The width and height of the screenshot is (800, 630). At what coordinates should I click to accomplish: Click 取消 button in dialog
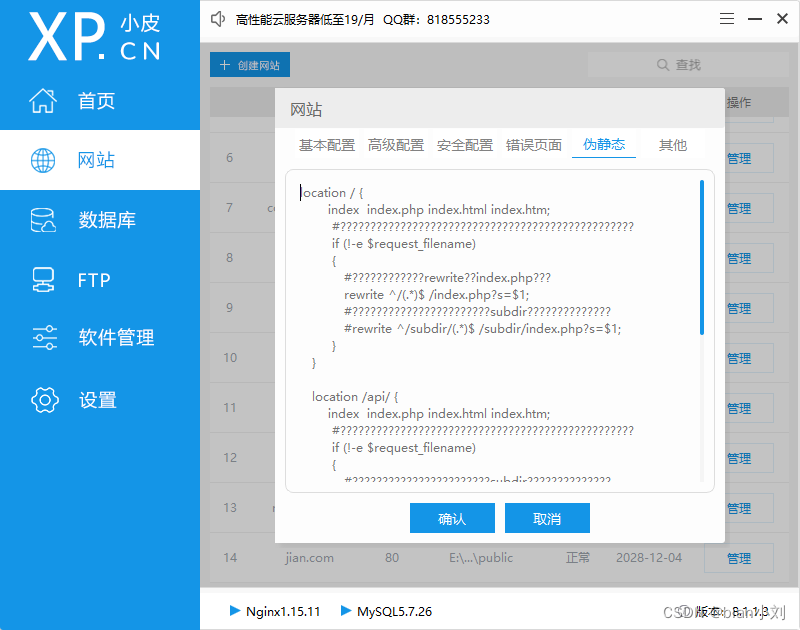(x=547, y=518)
